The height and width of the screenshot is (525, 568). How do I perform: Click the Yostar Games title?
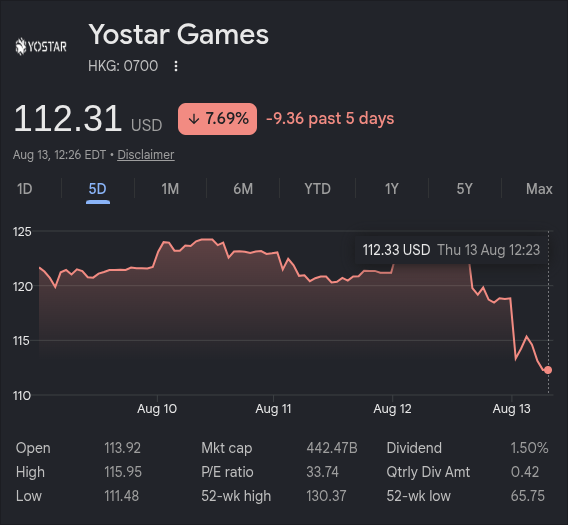(179, 34)
